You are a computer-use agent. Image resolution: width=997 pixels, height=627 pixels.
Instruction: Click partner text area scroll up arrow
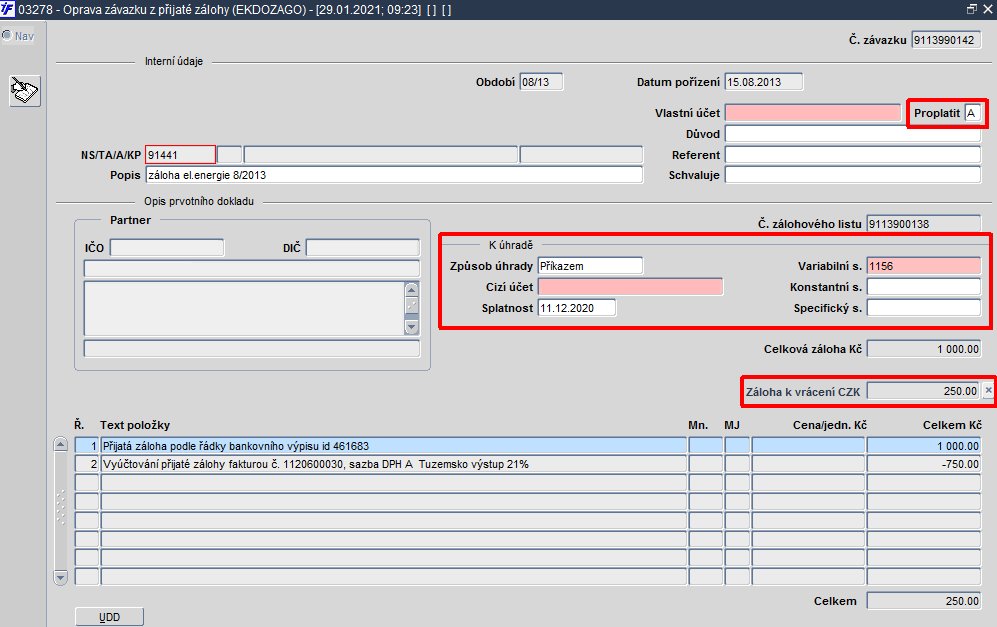click(411, 289)
